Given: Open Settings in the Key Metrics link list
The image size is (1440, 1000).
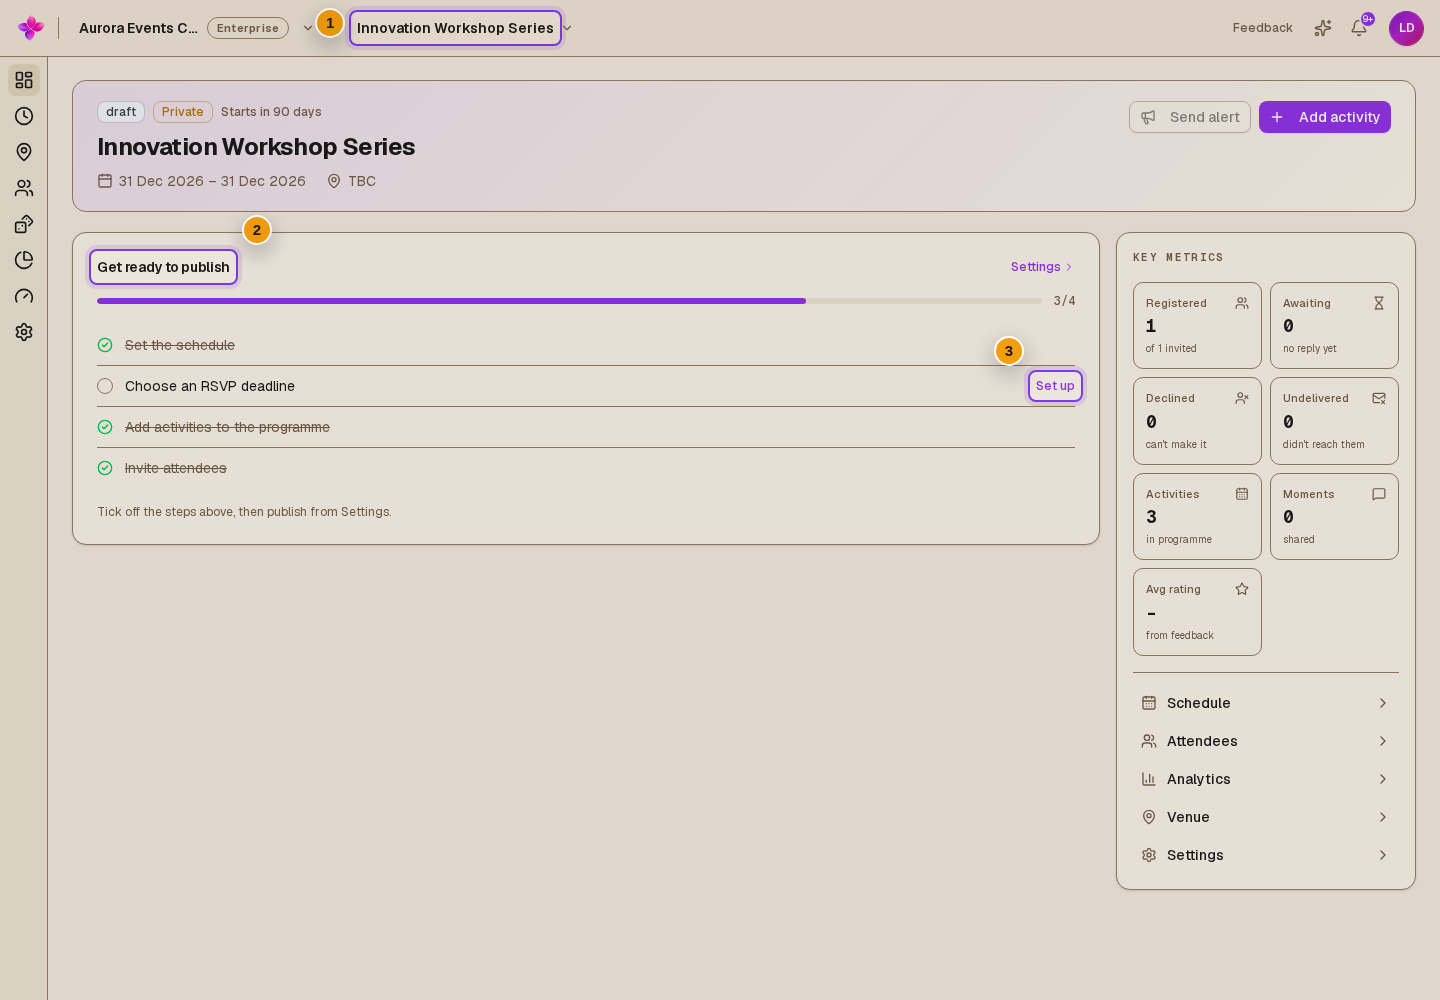Looking at the screenshot, I should [x=1266, y=855].
